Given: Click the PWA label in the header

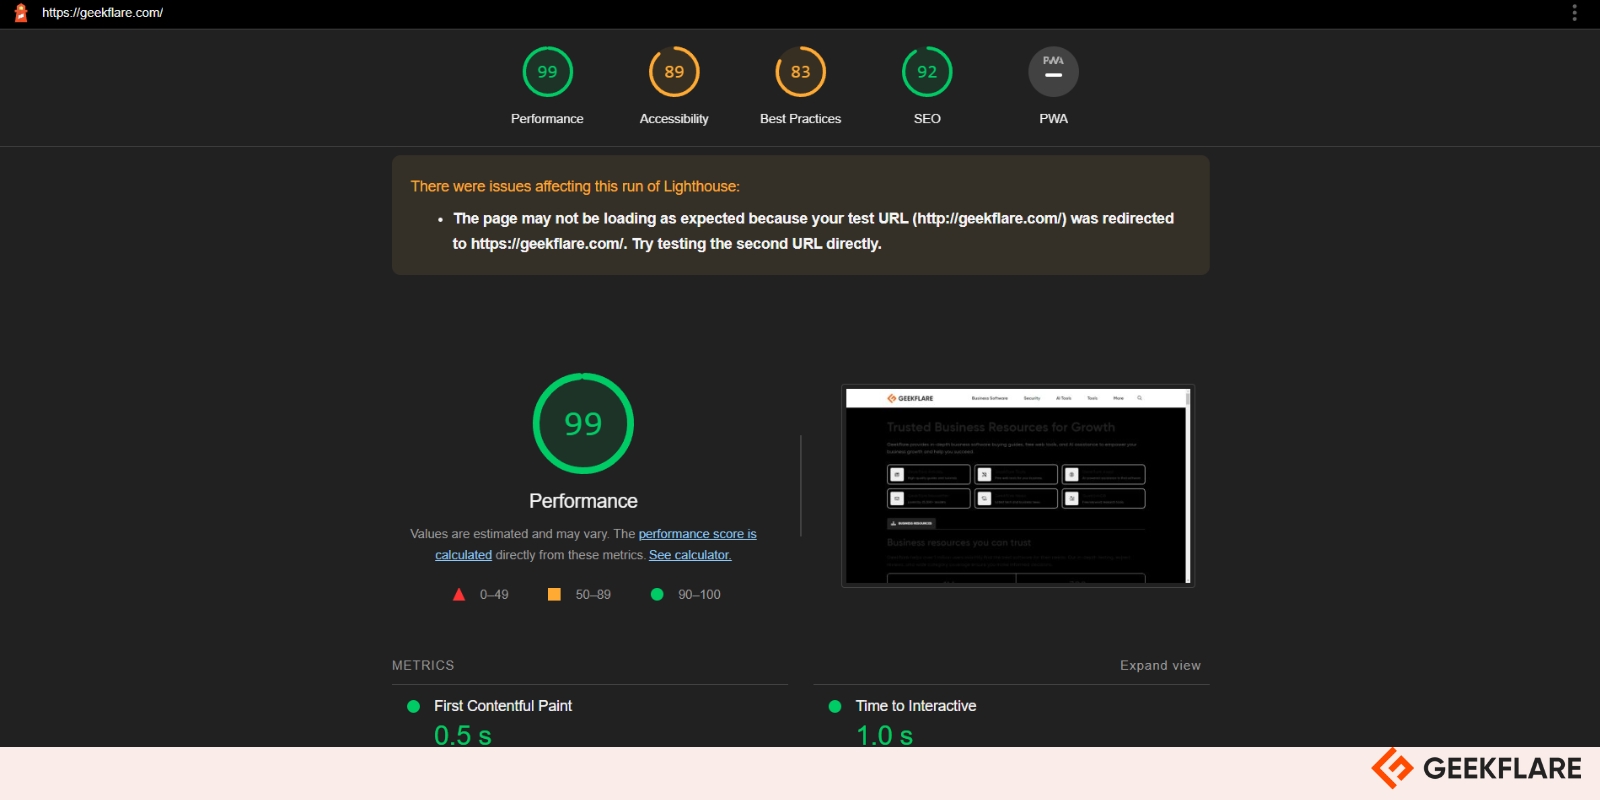Looking at the screenshot, I should (x=1053, y=118).
